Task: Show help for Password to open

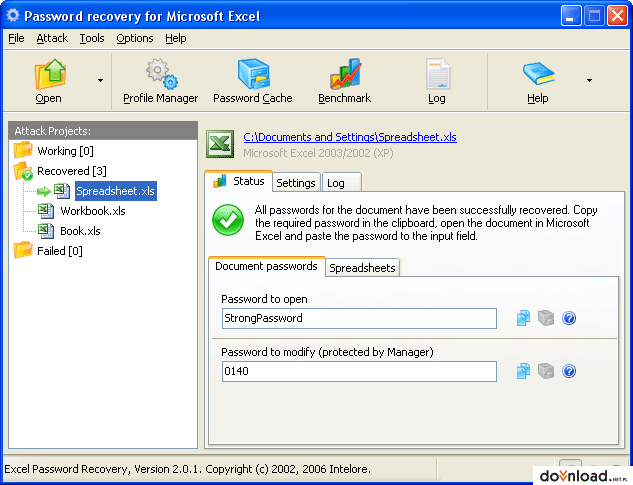Action: 569,318
